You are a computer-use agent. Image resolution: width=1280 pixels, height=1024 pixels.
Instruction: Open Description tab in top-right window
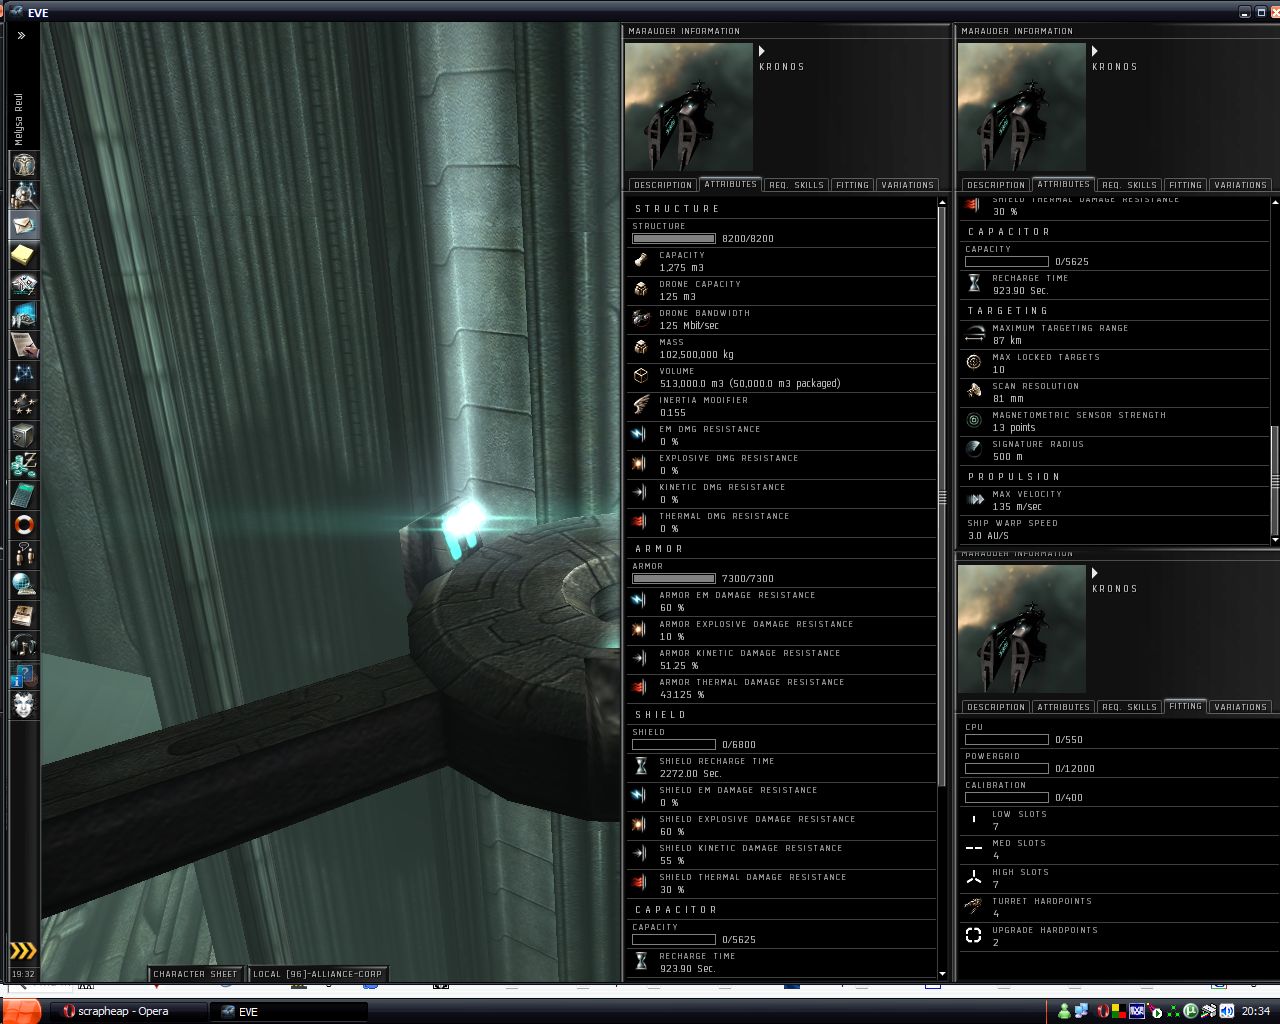pyautogui.click(x=996, y=185)
